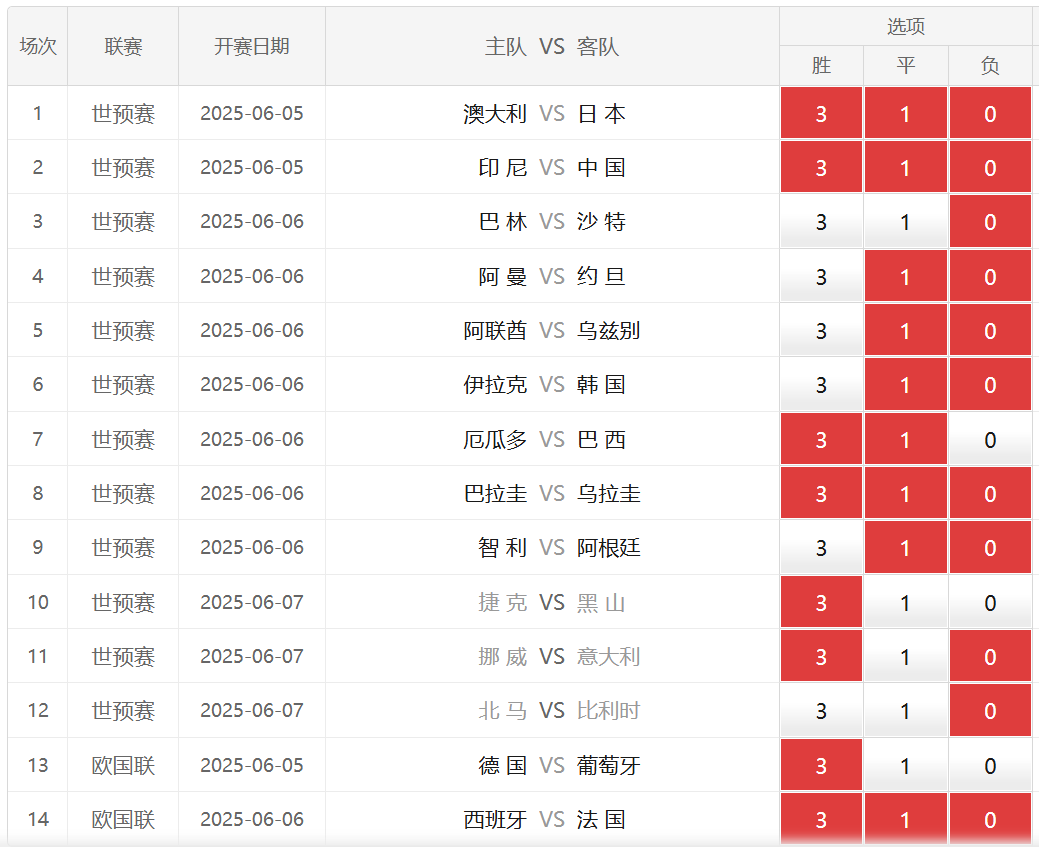The width and height of the screenshot is (1039, 857).
Task: Enable draw (1) for 挪威 VS 意大利
Action: [x=905, y=657]
